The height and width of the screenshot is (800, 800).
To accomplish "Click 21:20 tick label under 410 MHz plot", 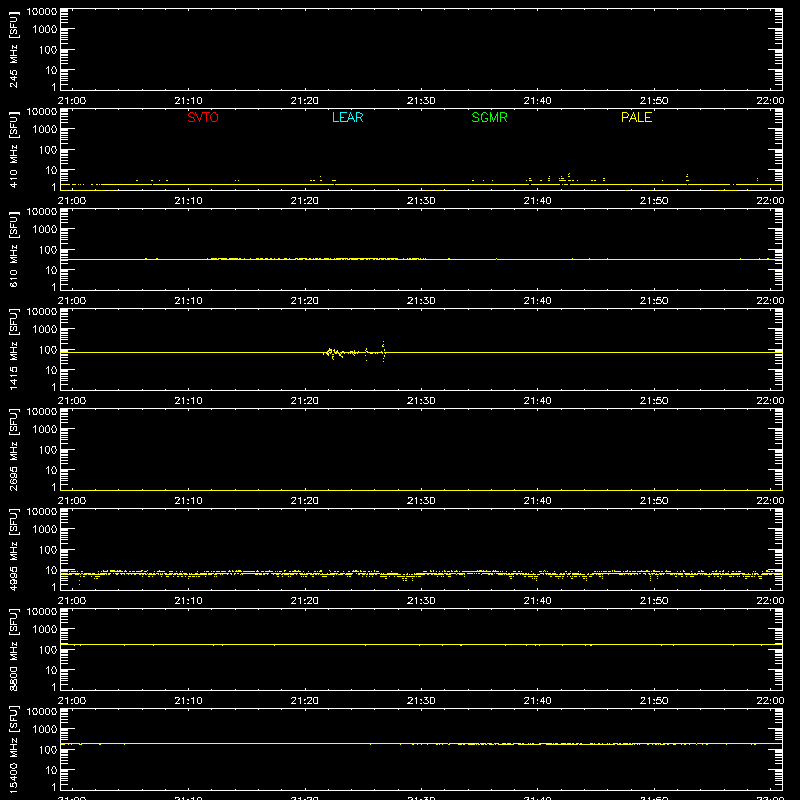I will (x=305, y=201).
